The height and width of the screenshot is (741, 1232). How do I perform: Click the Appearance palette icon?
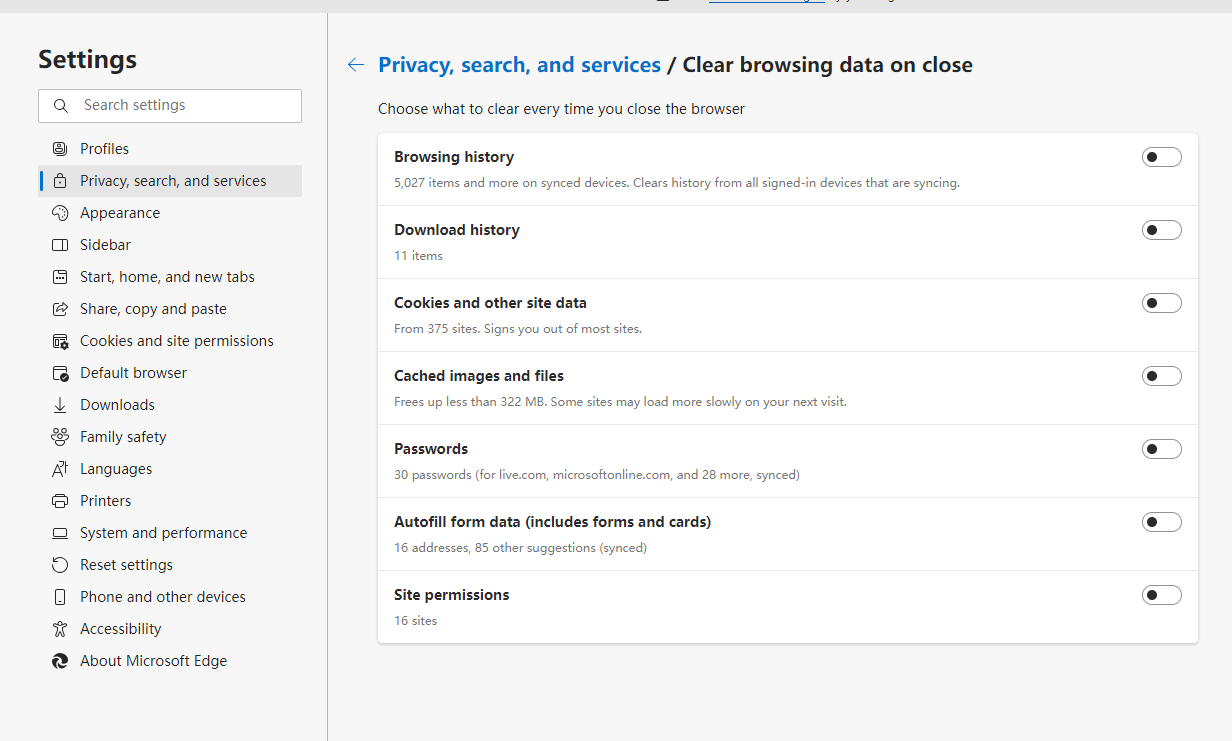[60, 213]
